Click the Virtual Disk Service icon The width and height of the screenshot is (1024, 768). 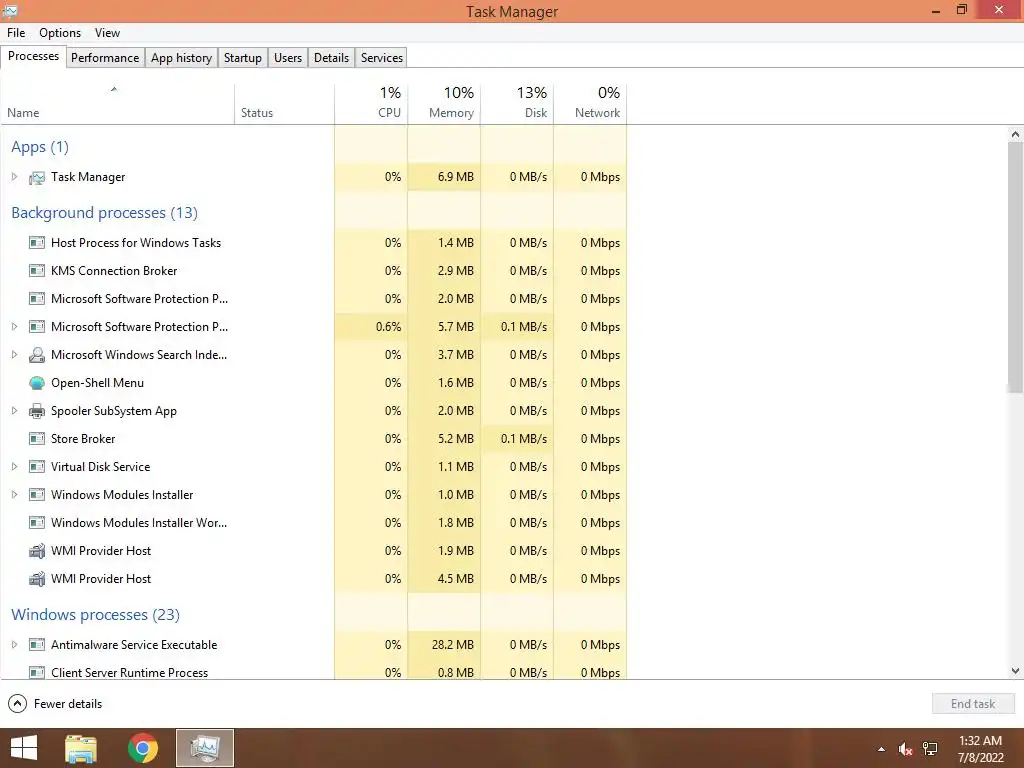coord(37,467)
